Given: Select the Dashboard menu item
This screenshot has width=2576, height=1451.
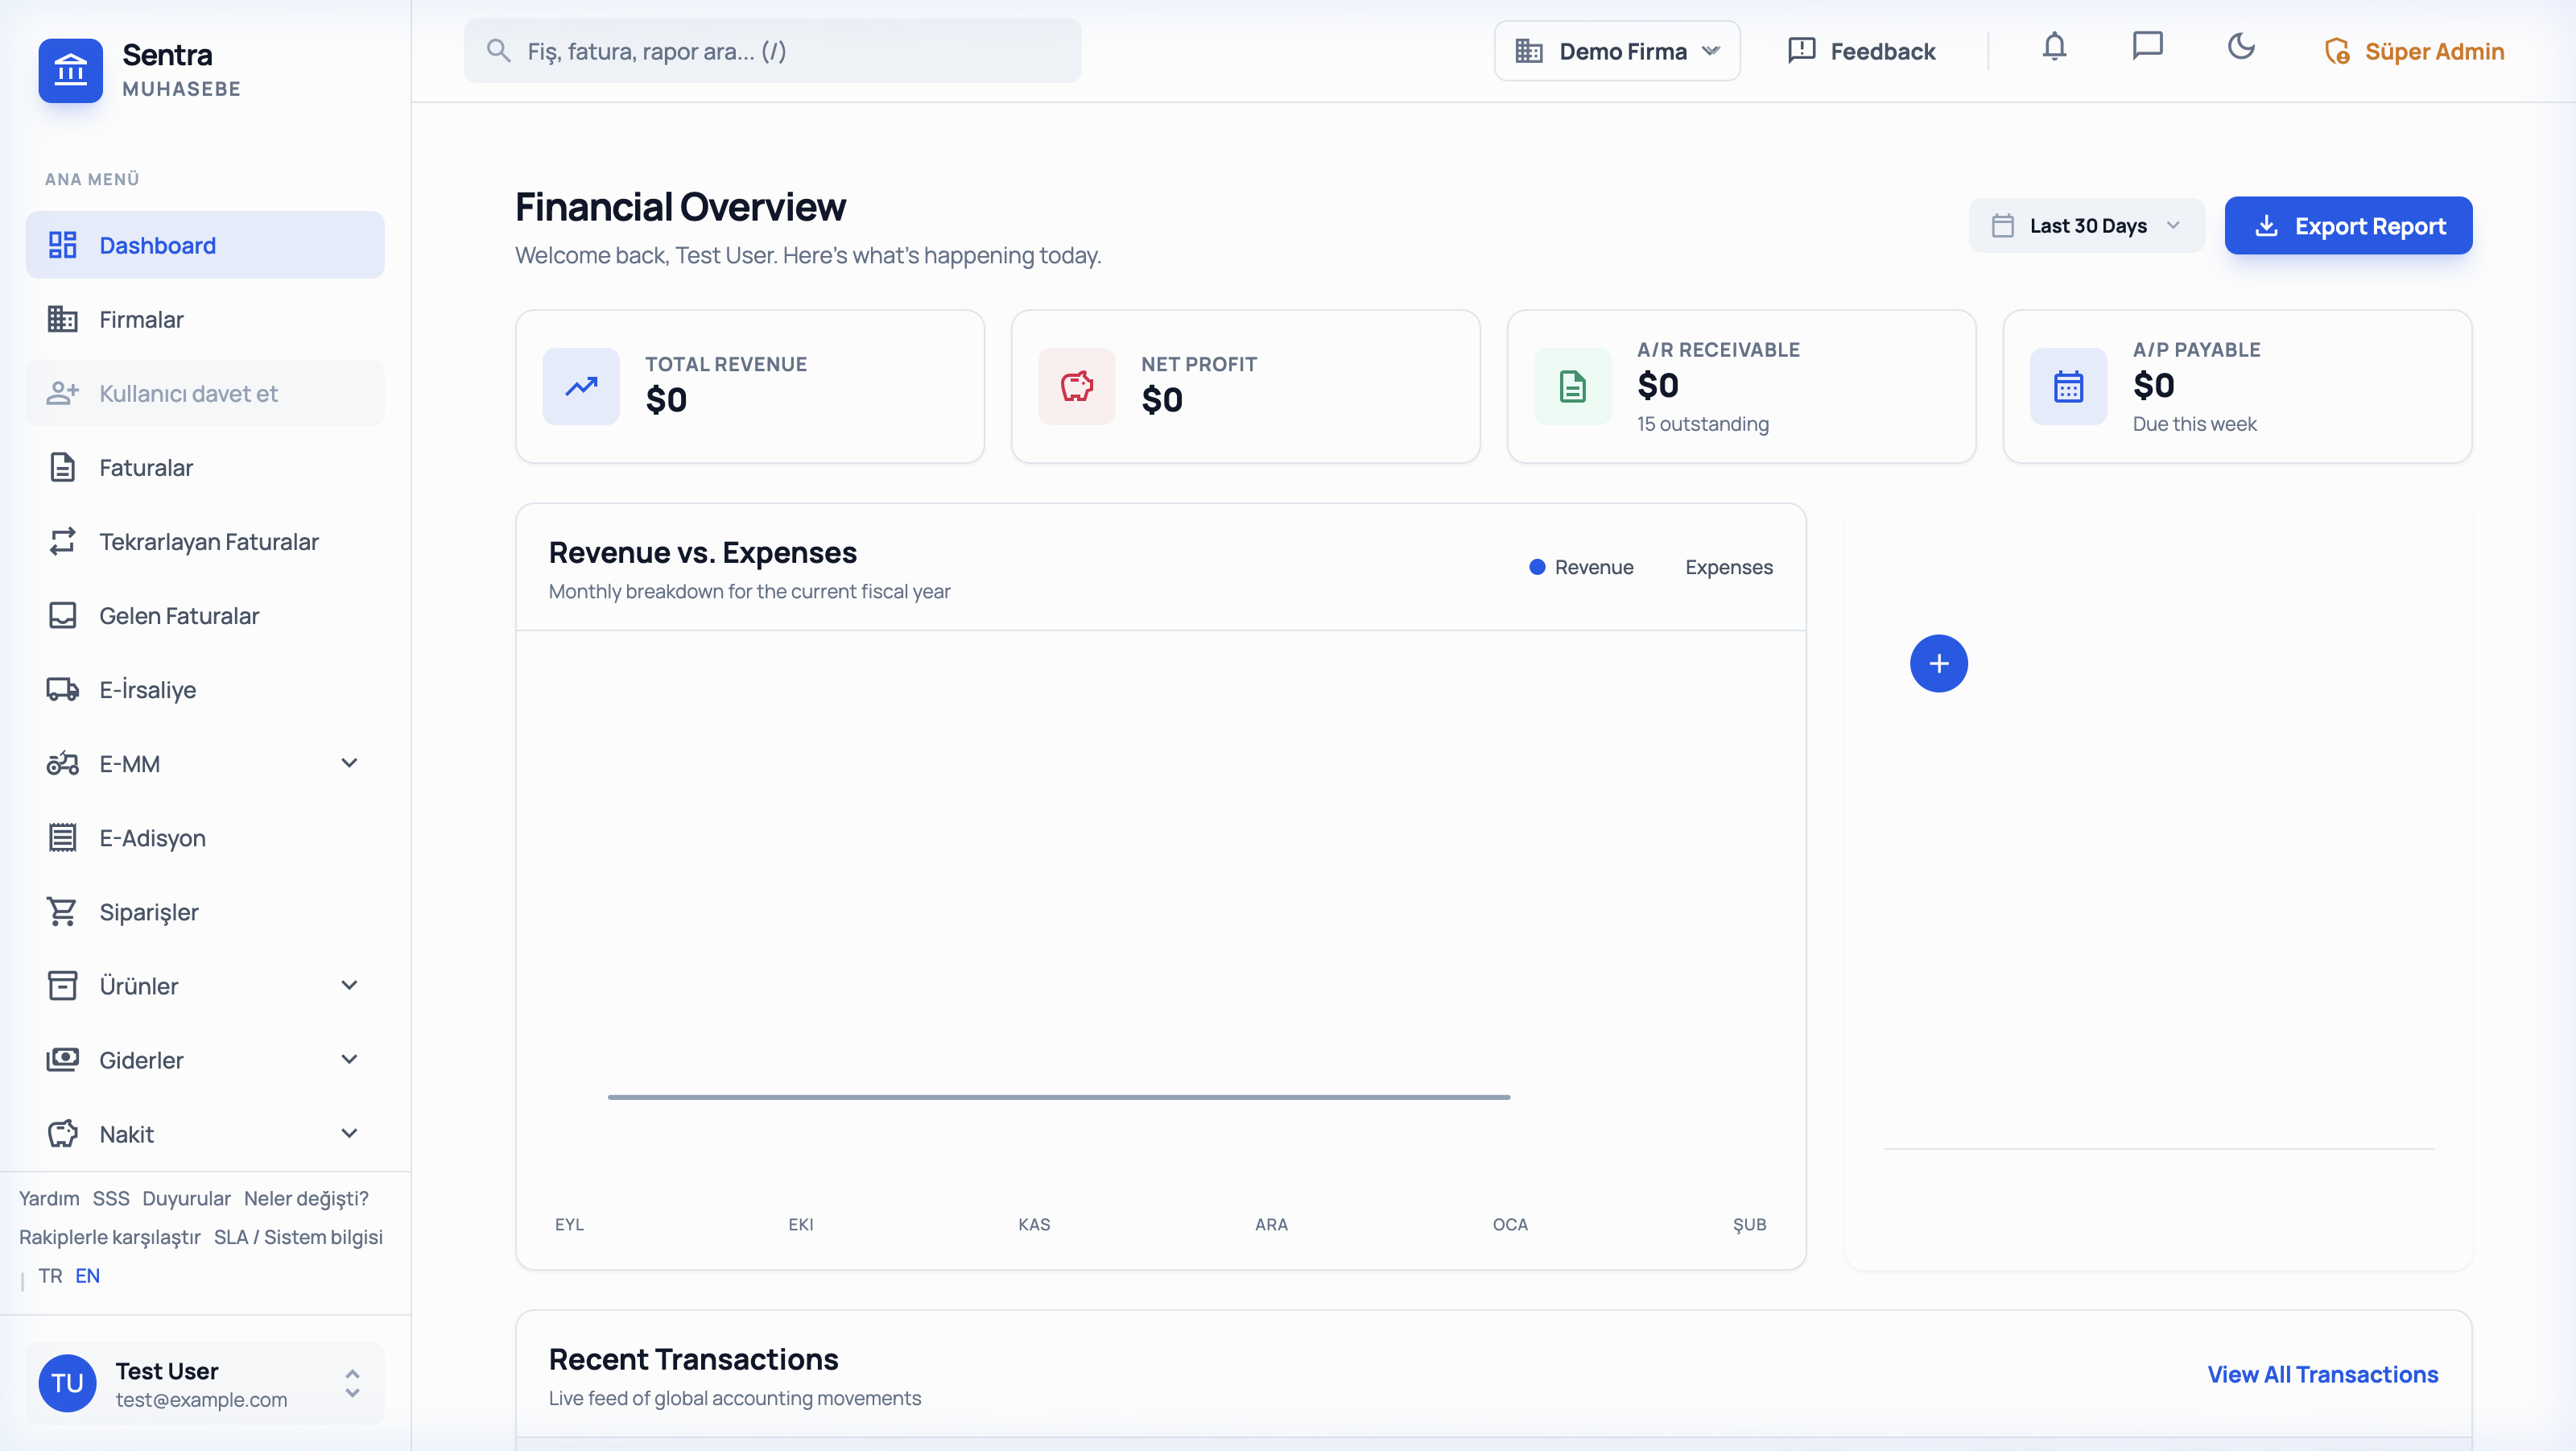Looking at the screenshot, I should tap(157, 245).
